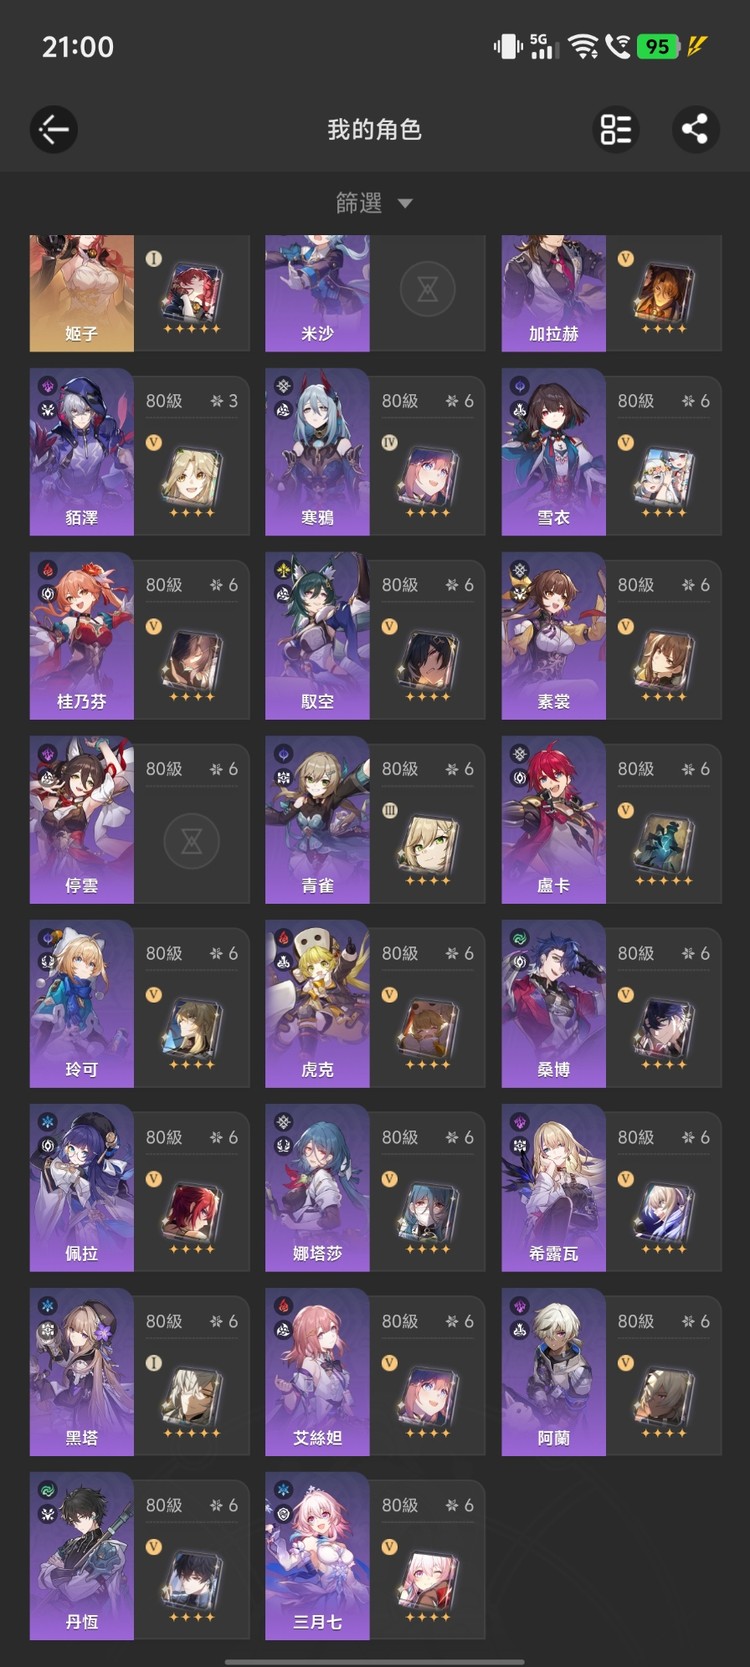750x1667 pixels.
Task: Open 貊澤 character details
Action: coord(139,452)
